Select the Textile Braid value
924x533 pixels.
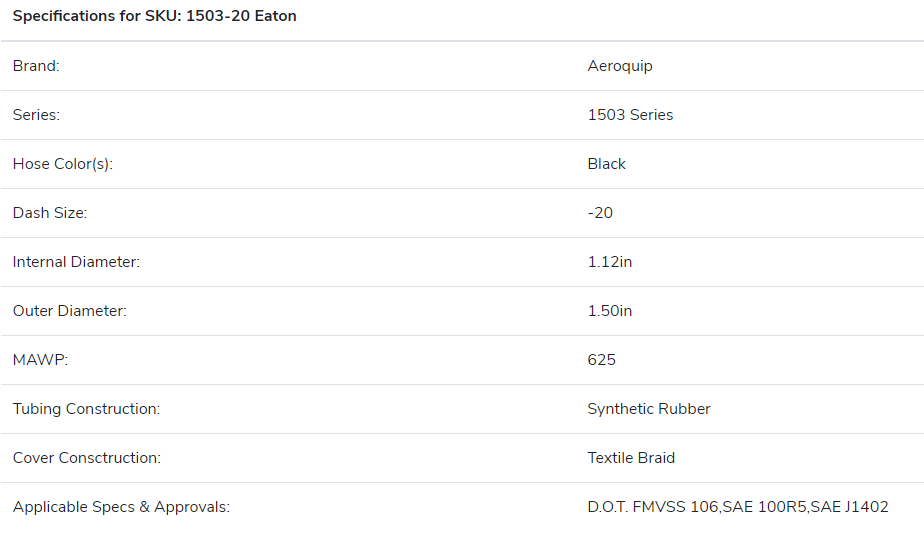(x=631, y=458)
